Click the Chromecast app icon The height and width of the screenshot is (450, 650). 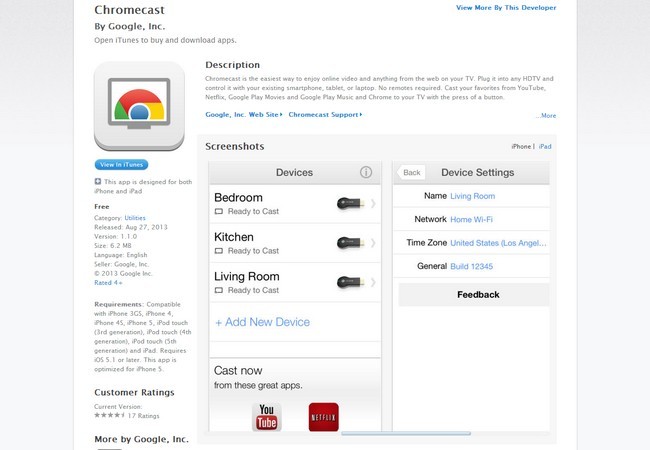point(139,106)
